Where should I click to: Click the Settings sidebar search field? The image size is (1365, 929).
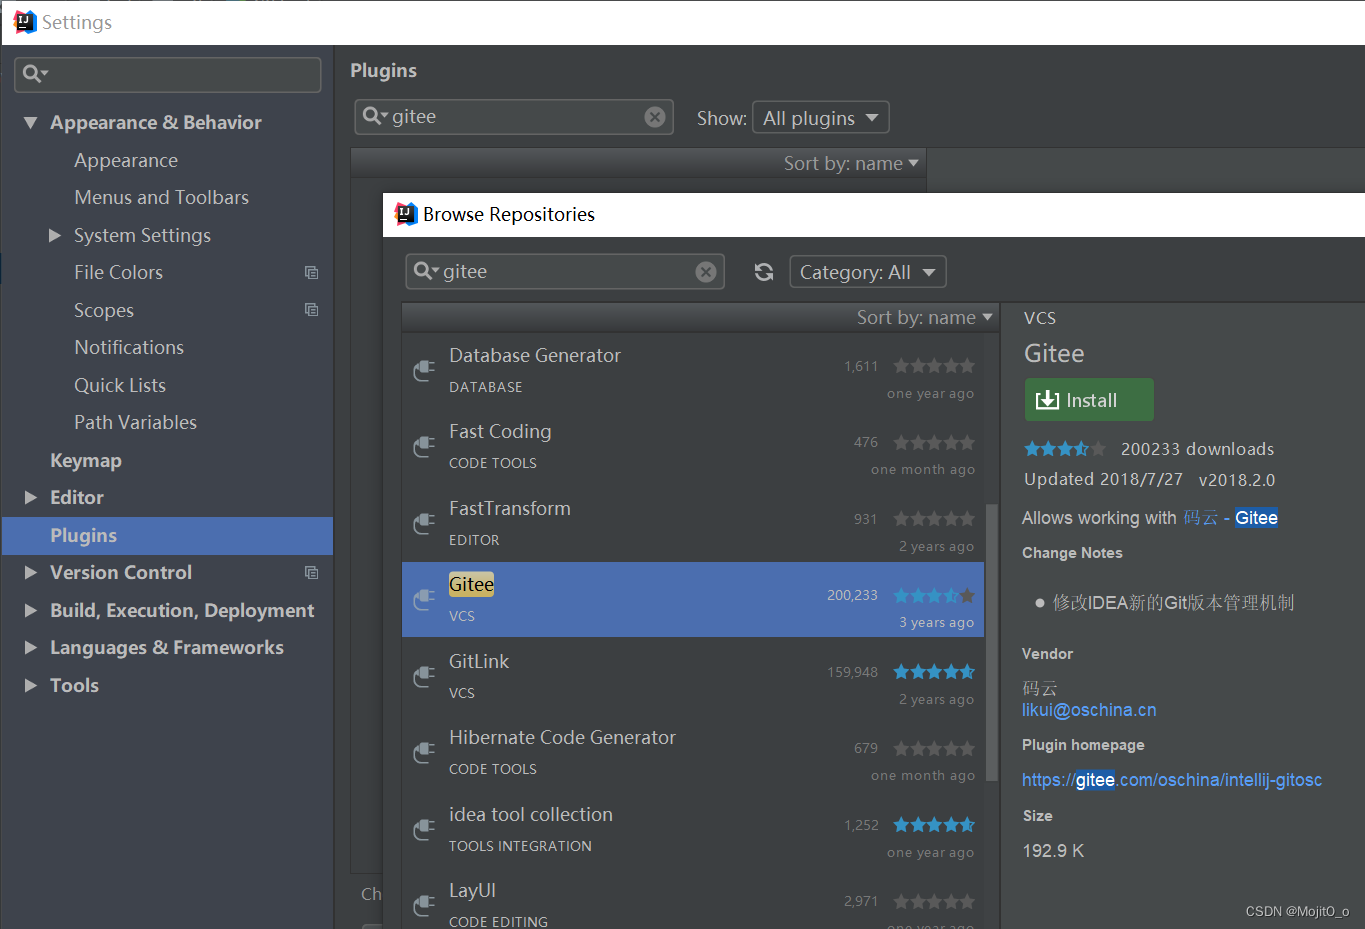[168, 74]
